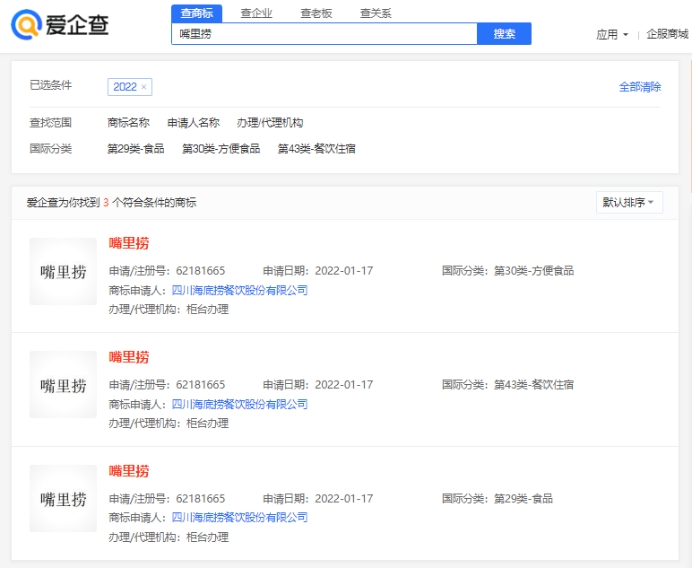Filter by 第30类-方便食品 classification
This screenshot has height=568, width=693.
pos(221,149)
